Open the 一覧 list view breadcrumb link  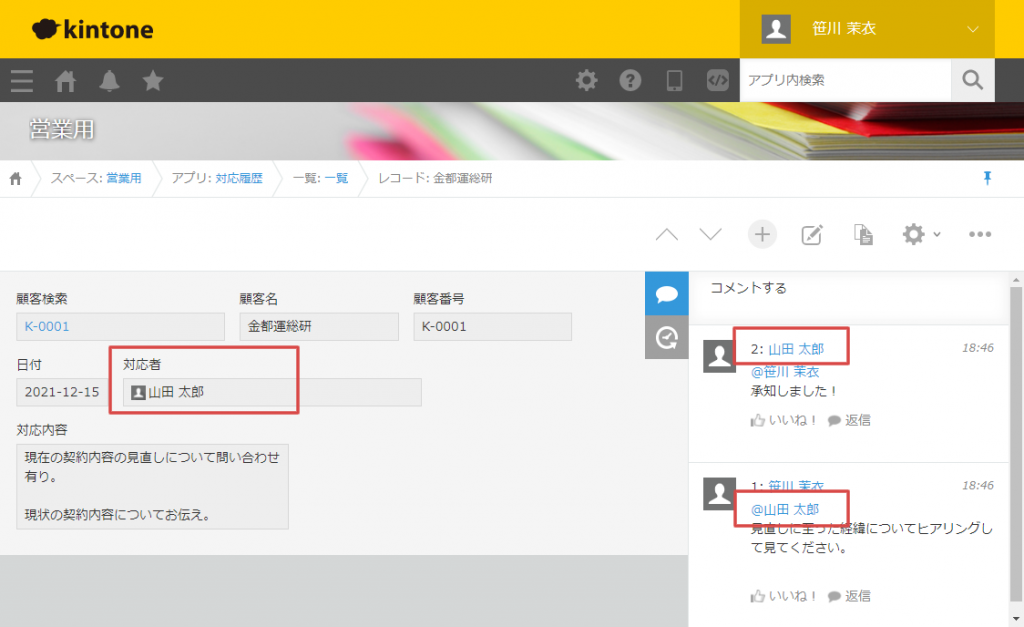coord(336,178)
